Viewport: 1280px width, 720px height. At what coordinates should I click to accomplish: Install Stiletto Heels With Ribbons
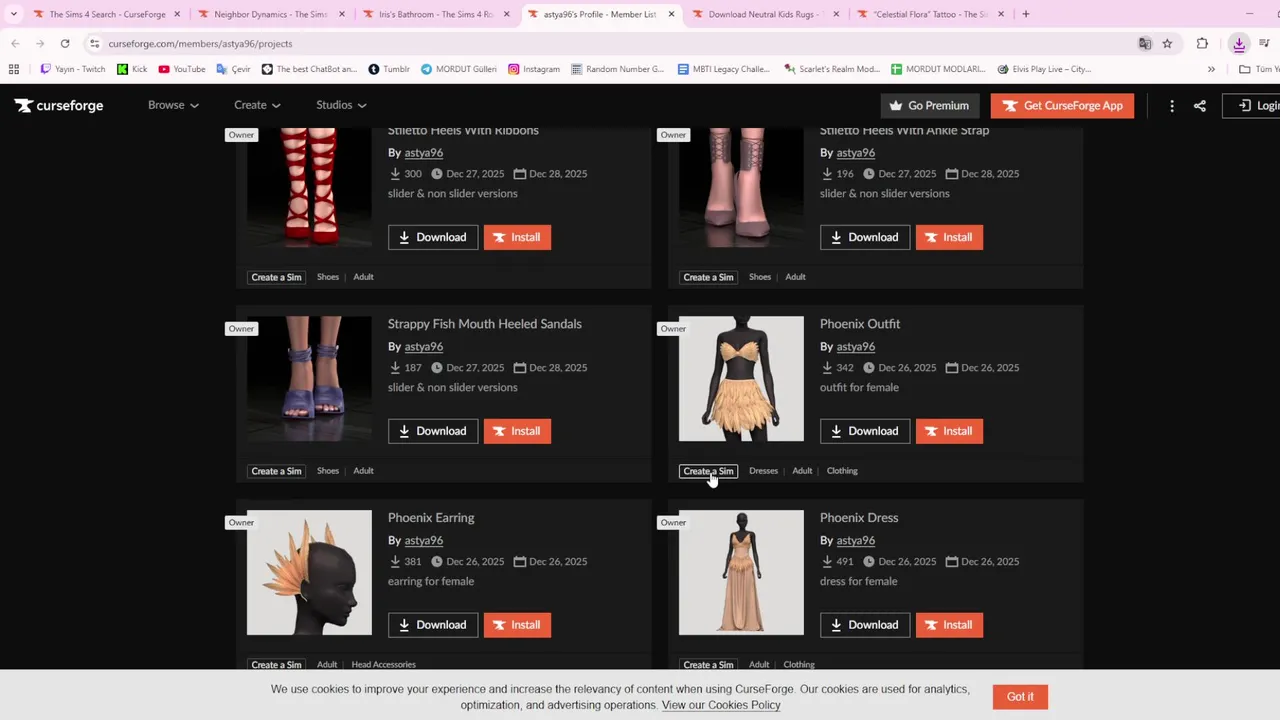(x=517, y=237)
